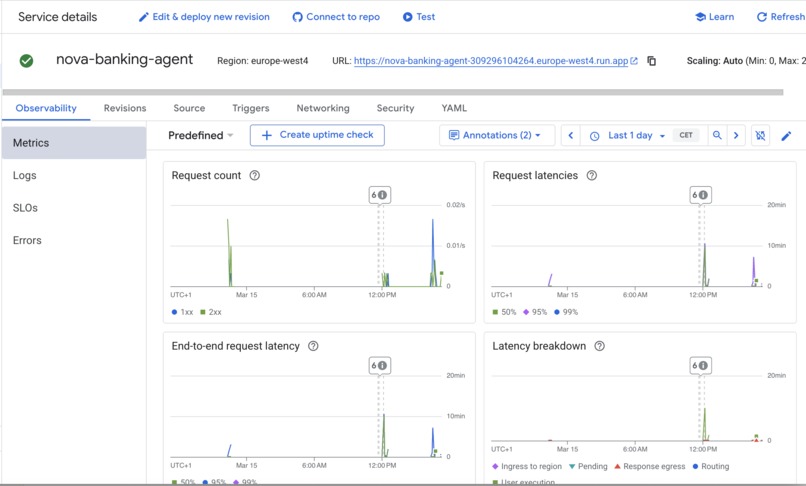Switch to the Observability tab
The width and height of the screenshot is (806, 486).
[x=46, y=108]
